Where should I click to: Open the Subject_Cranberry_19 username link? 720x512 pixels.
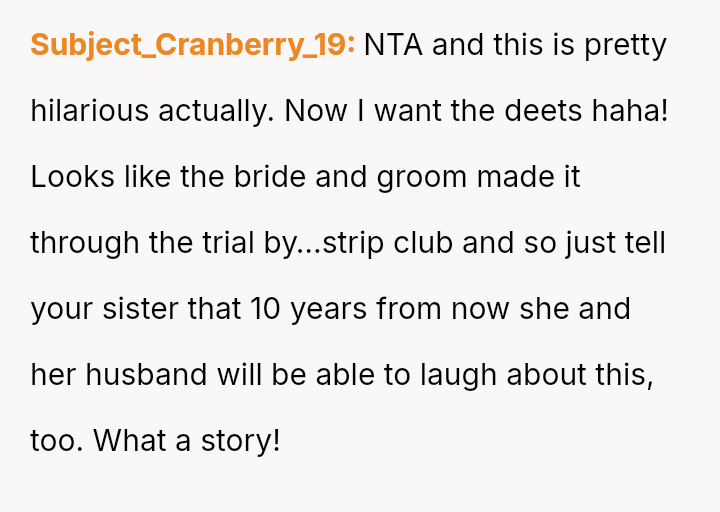pyautogui.click(x=193, y=46)
